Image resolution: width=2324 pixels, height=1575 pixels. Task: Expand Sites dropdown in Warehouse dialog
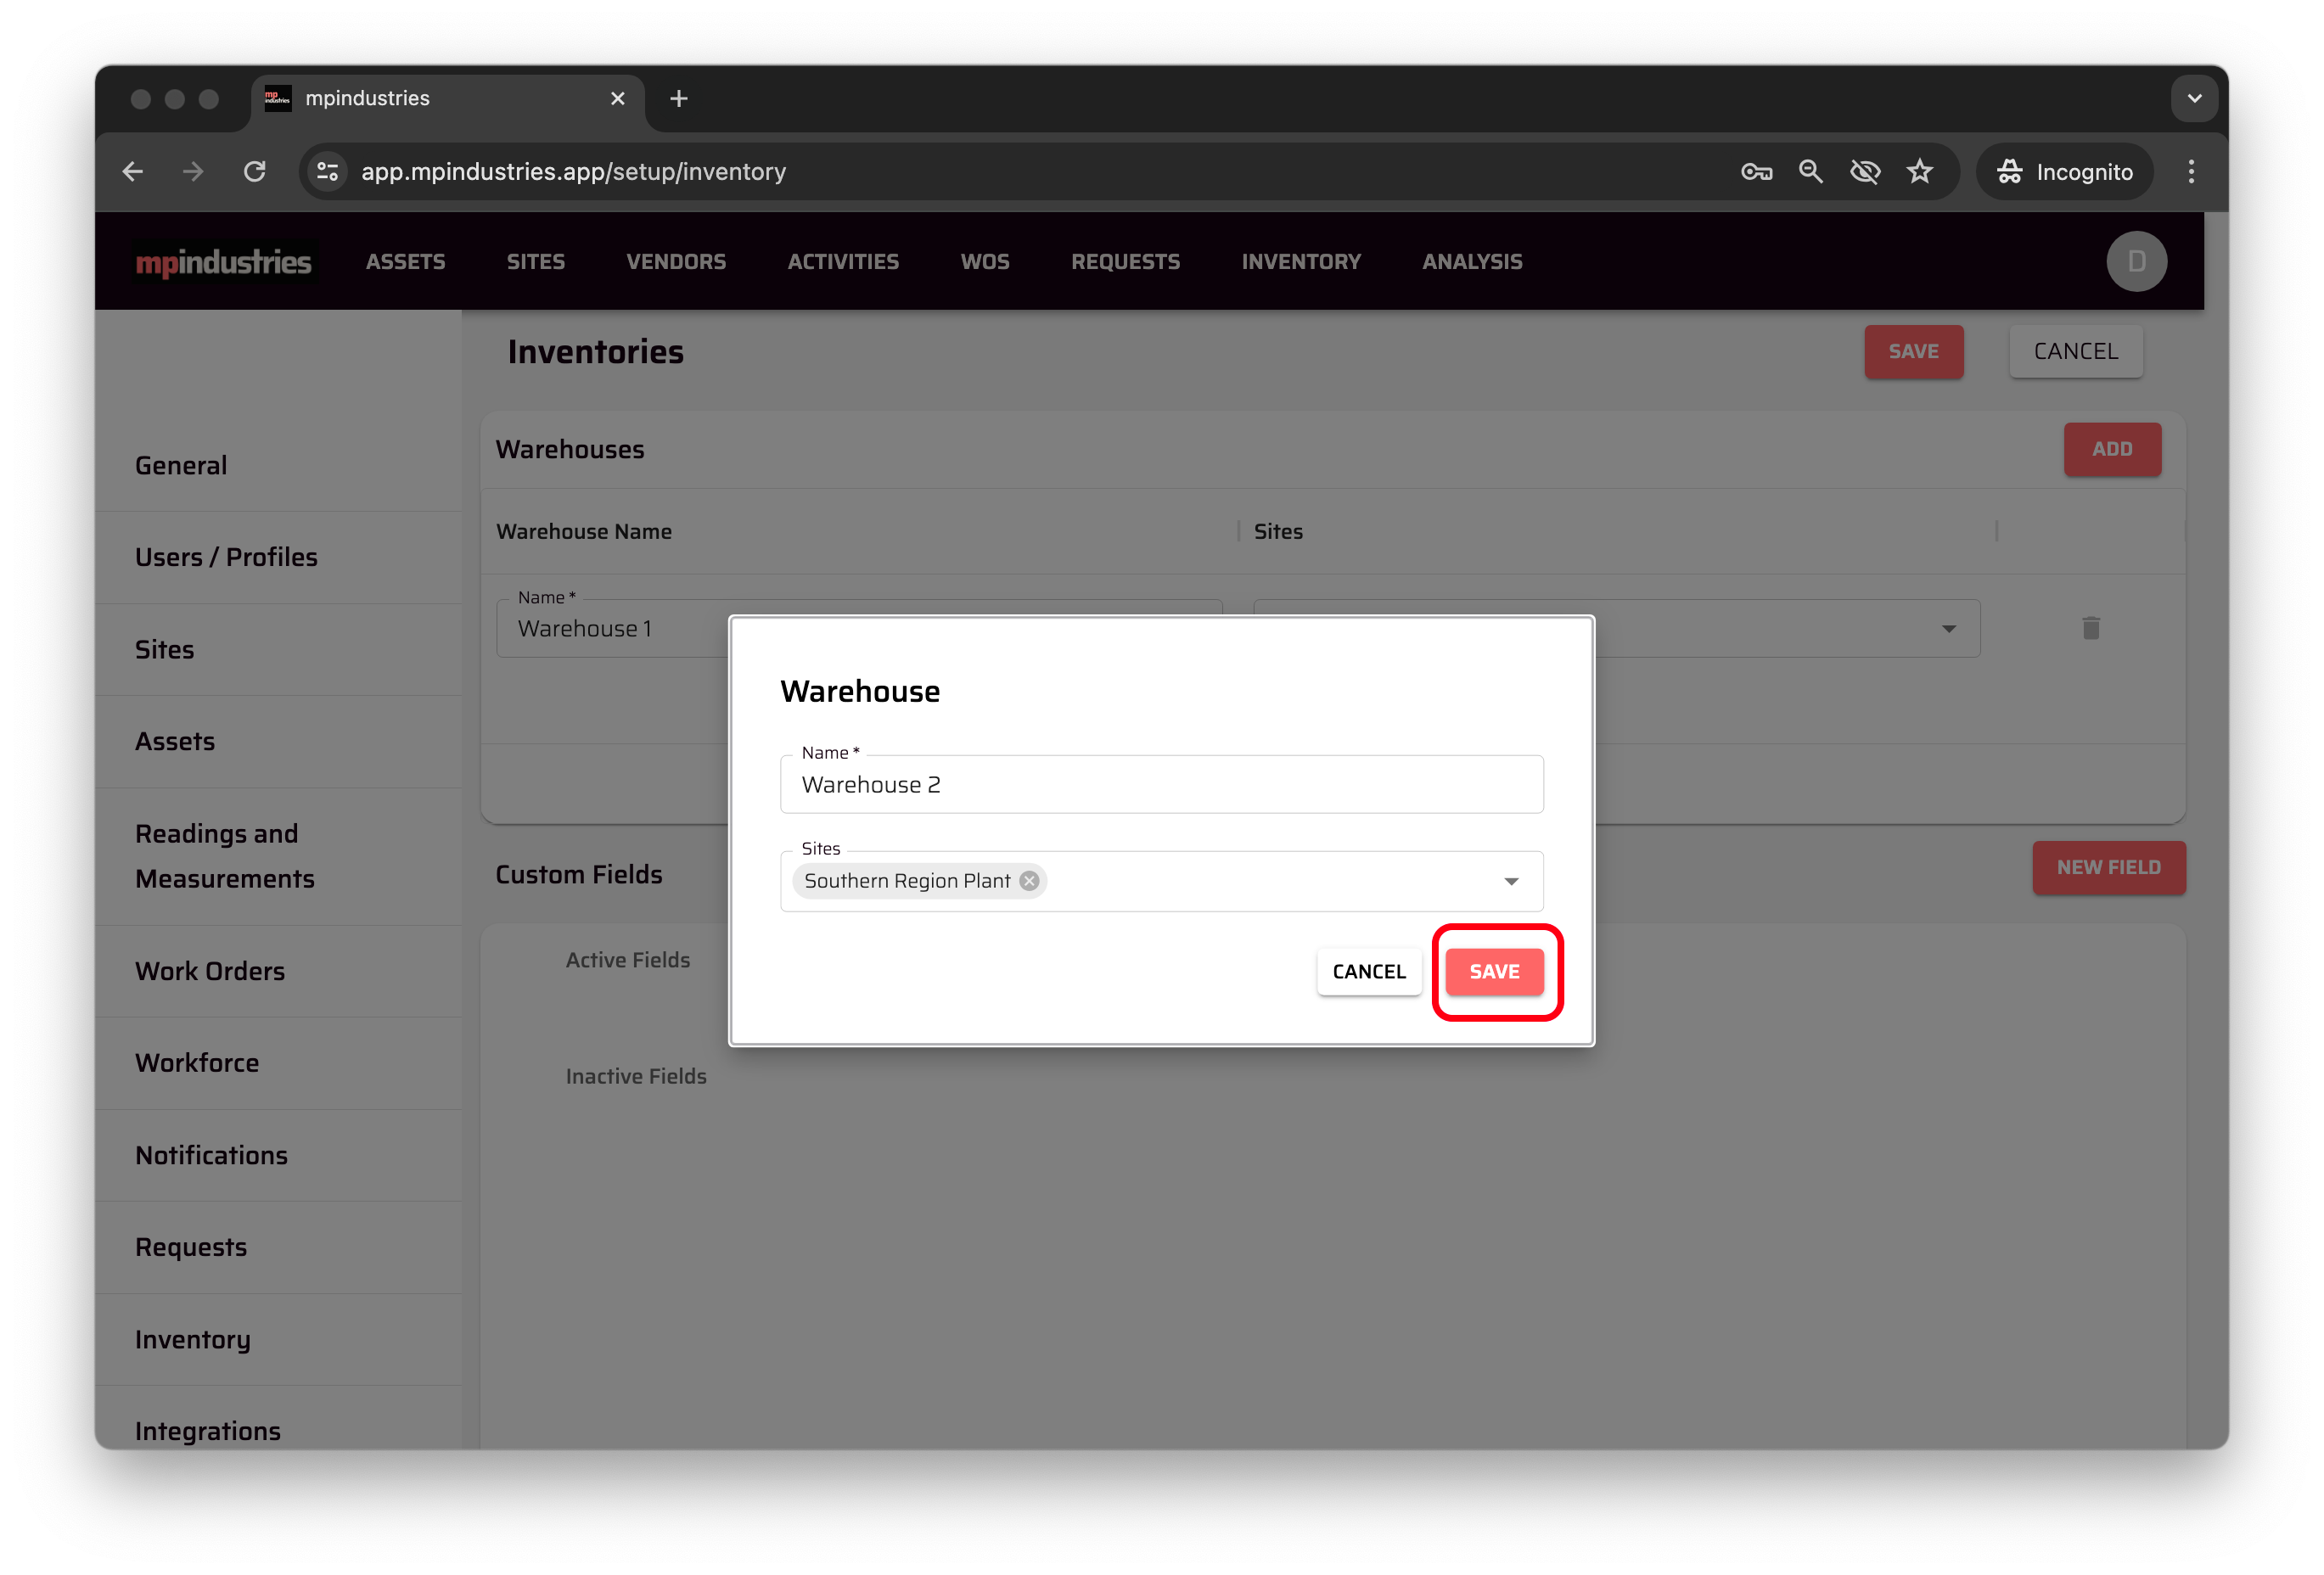1511,881
